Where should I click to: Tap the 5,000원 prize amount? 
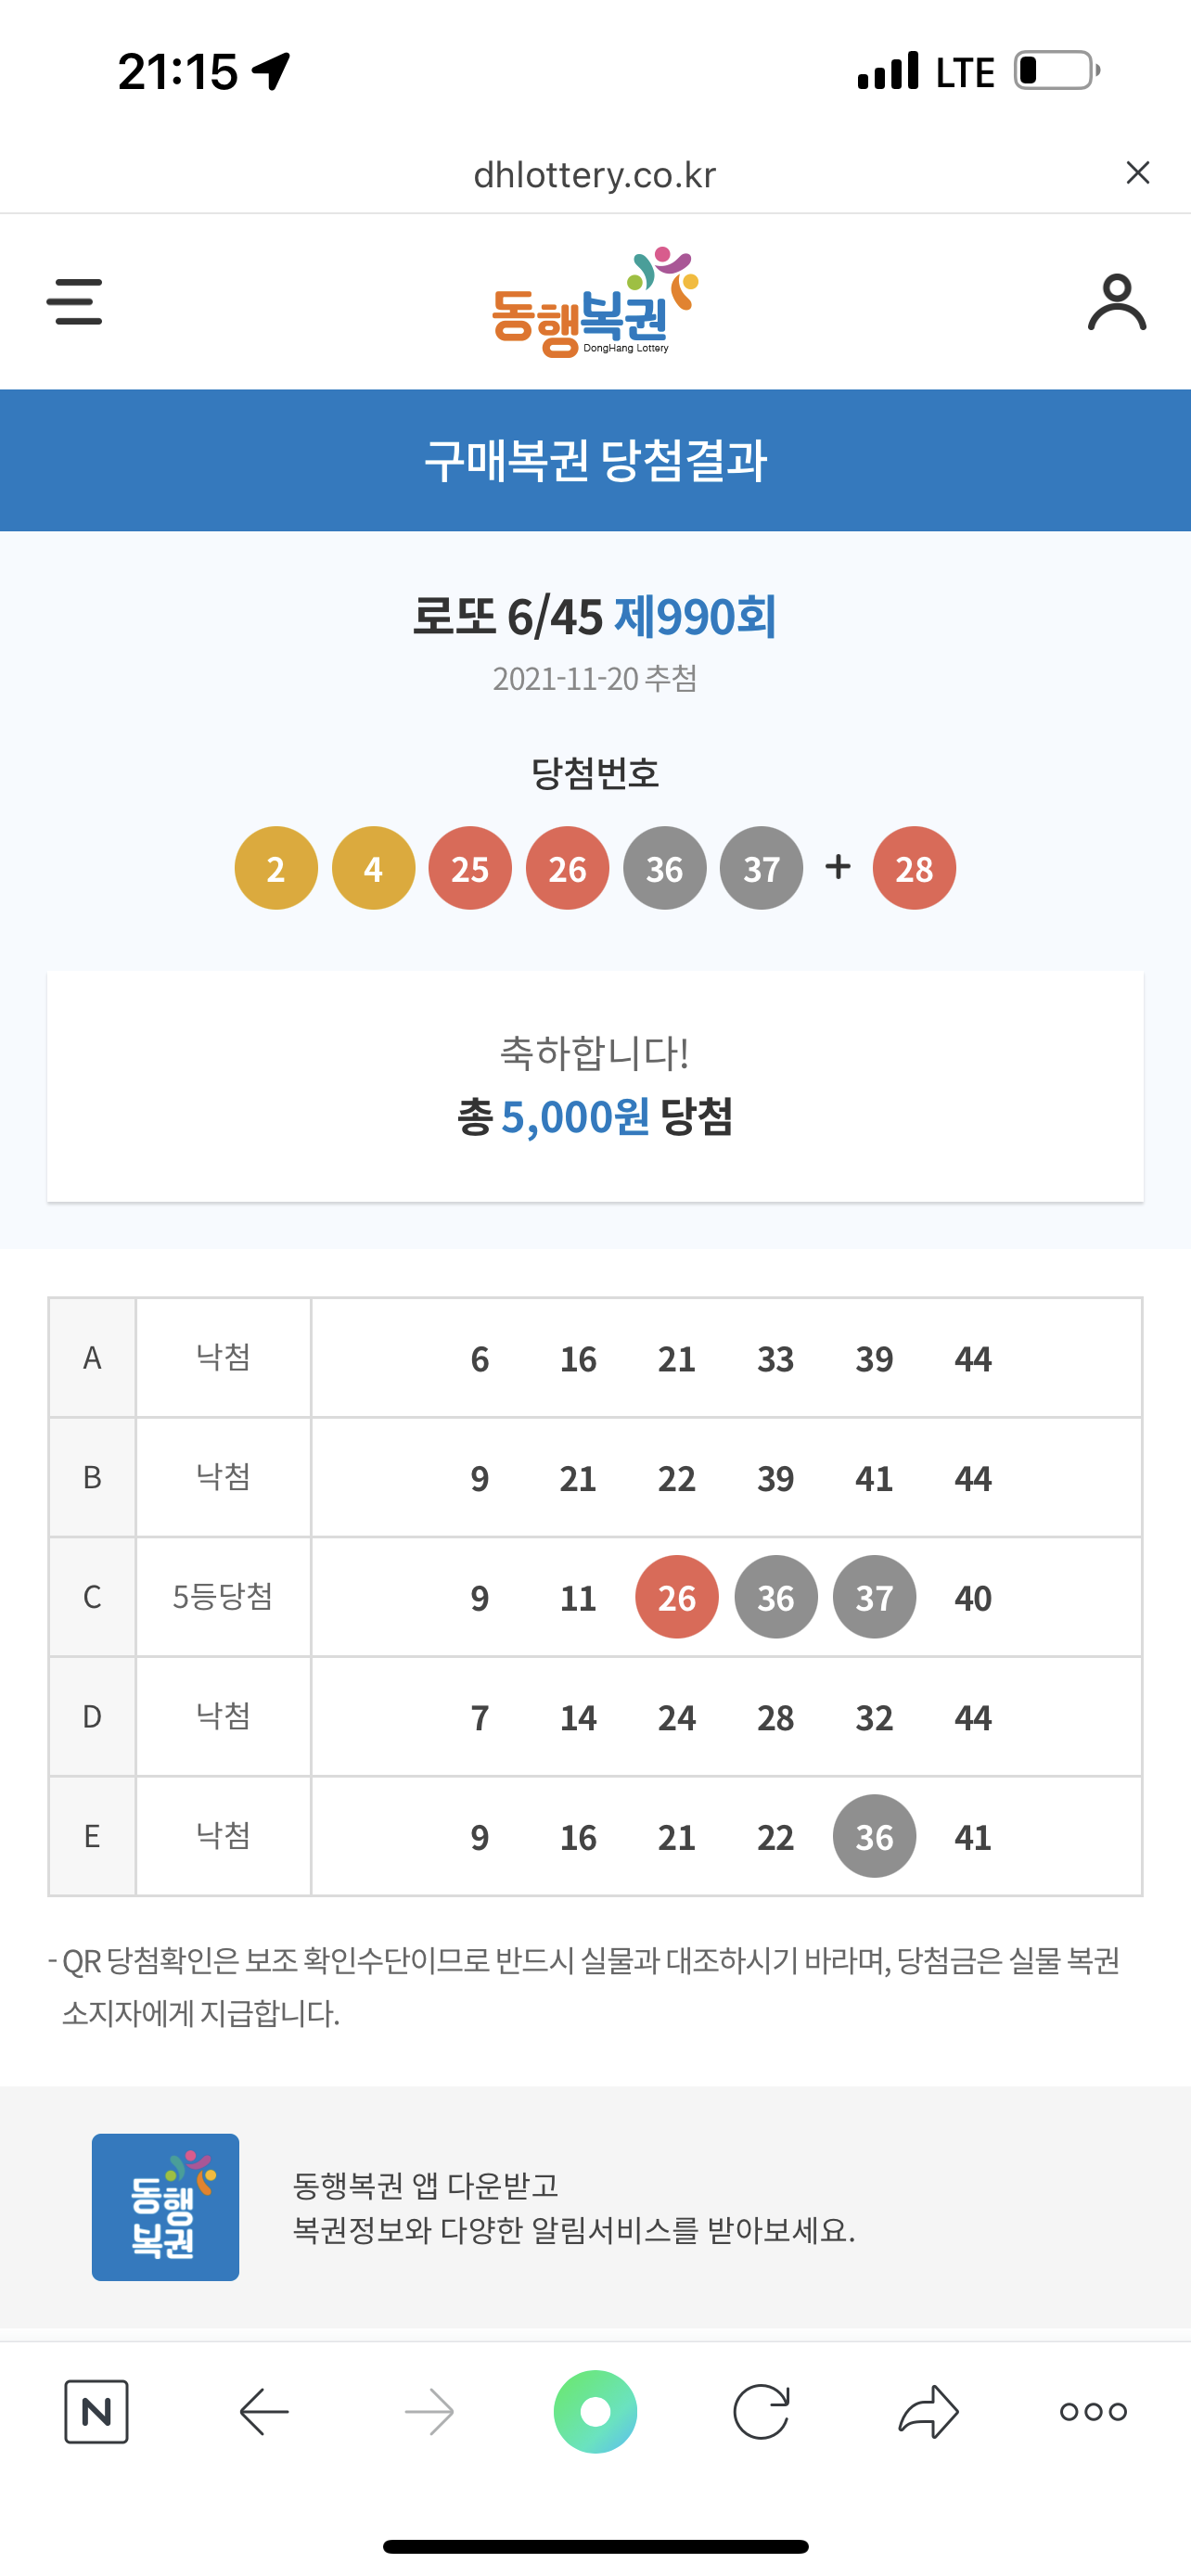click(x=575, y=1117)
